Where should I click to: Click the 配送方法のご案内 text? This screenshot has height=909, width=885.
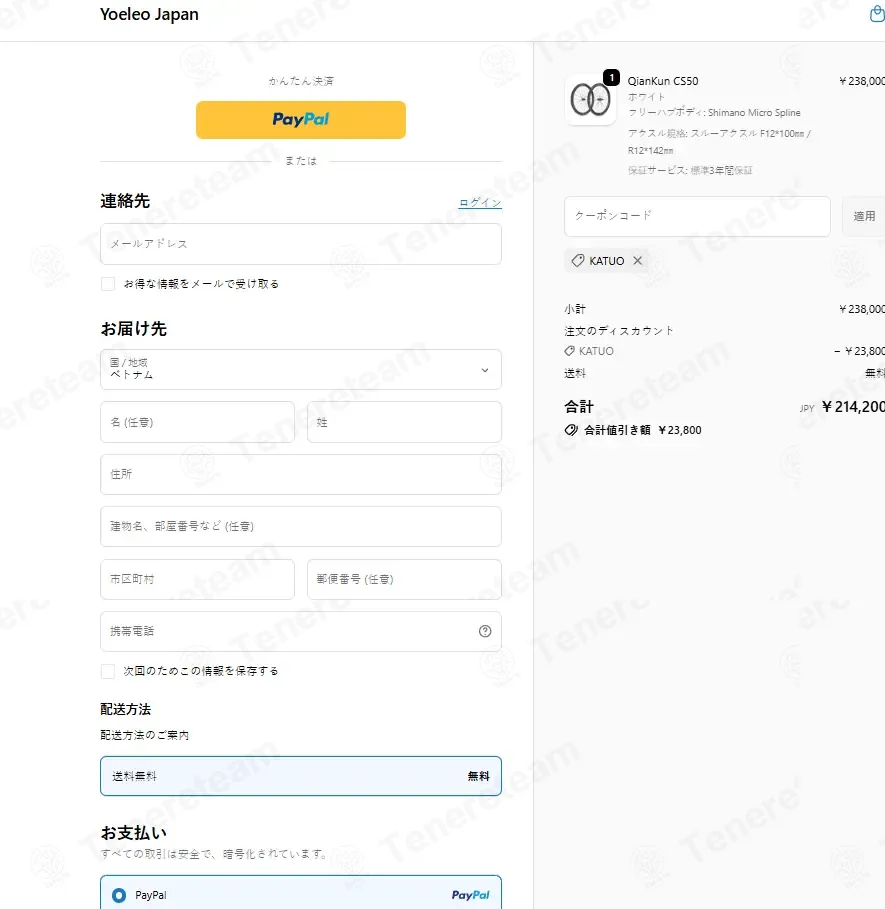tap(144, 735)
